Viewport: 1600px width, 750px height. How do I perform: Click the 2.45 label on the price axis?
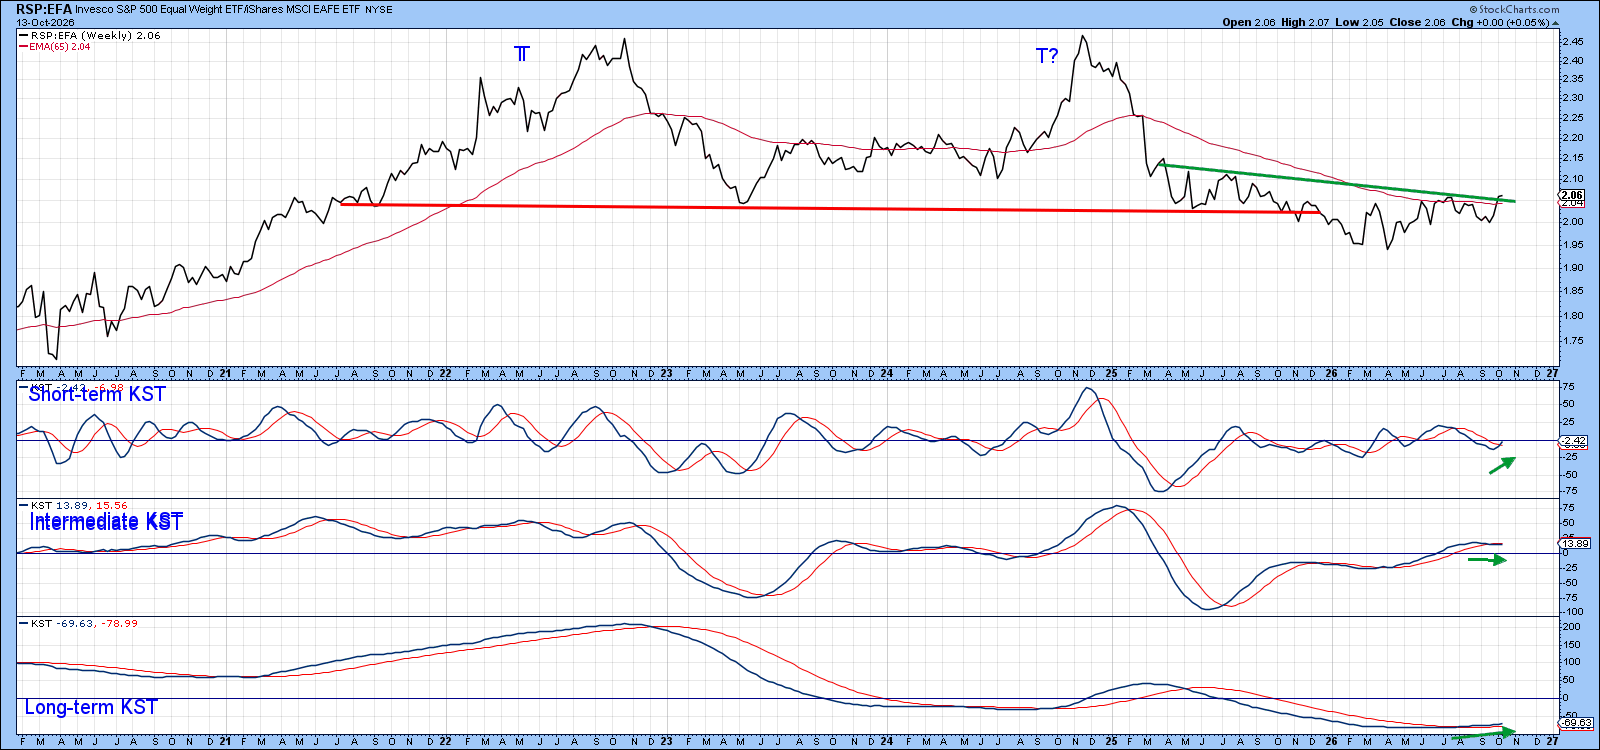coord(1573,42)
